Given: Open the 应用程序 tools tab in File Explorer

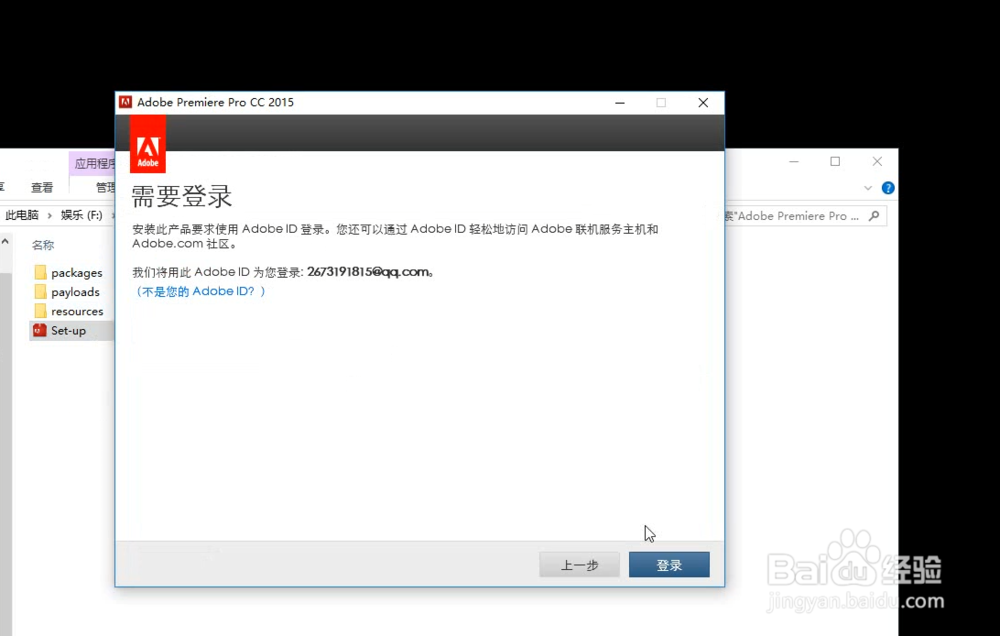Looking at the screenshot, I should tap(94, 163).
